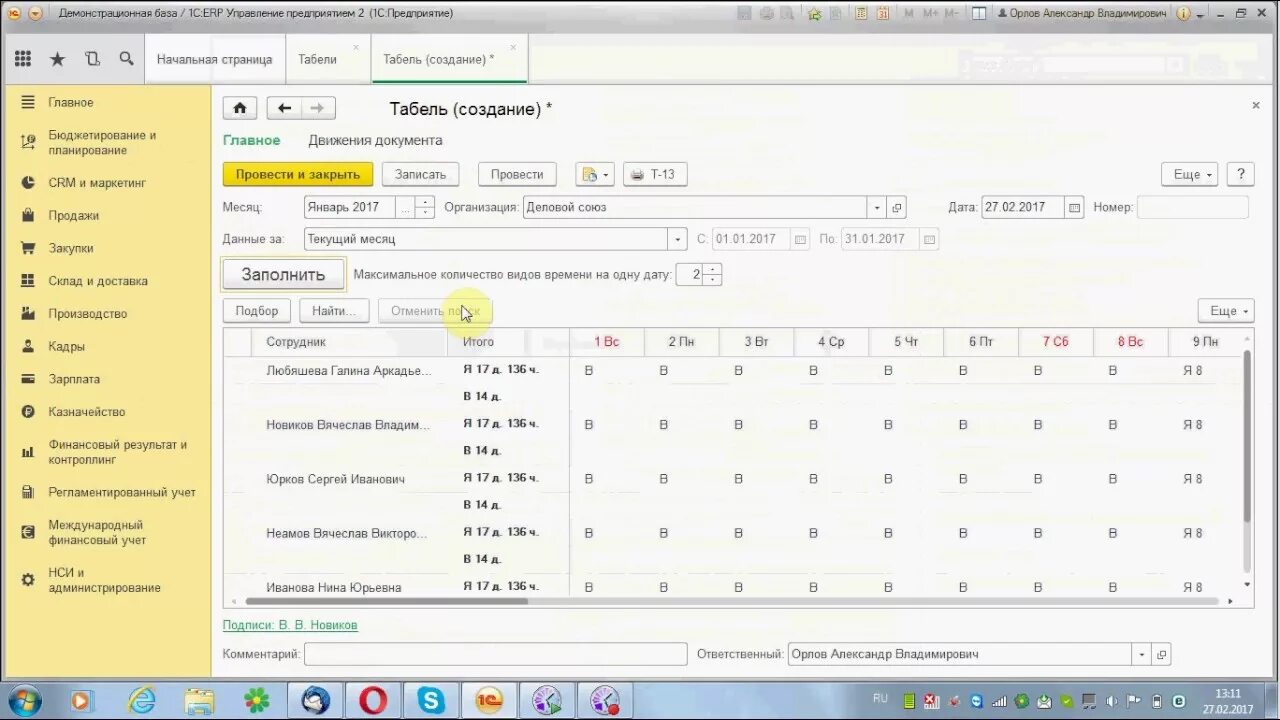Open the Ответственный field's open-form icon
The width and height of the screenshot is (1280, 720).
point(1161,654)
